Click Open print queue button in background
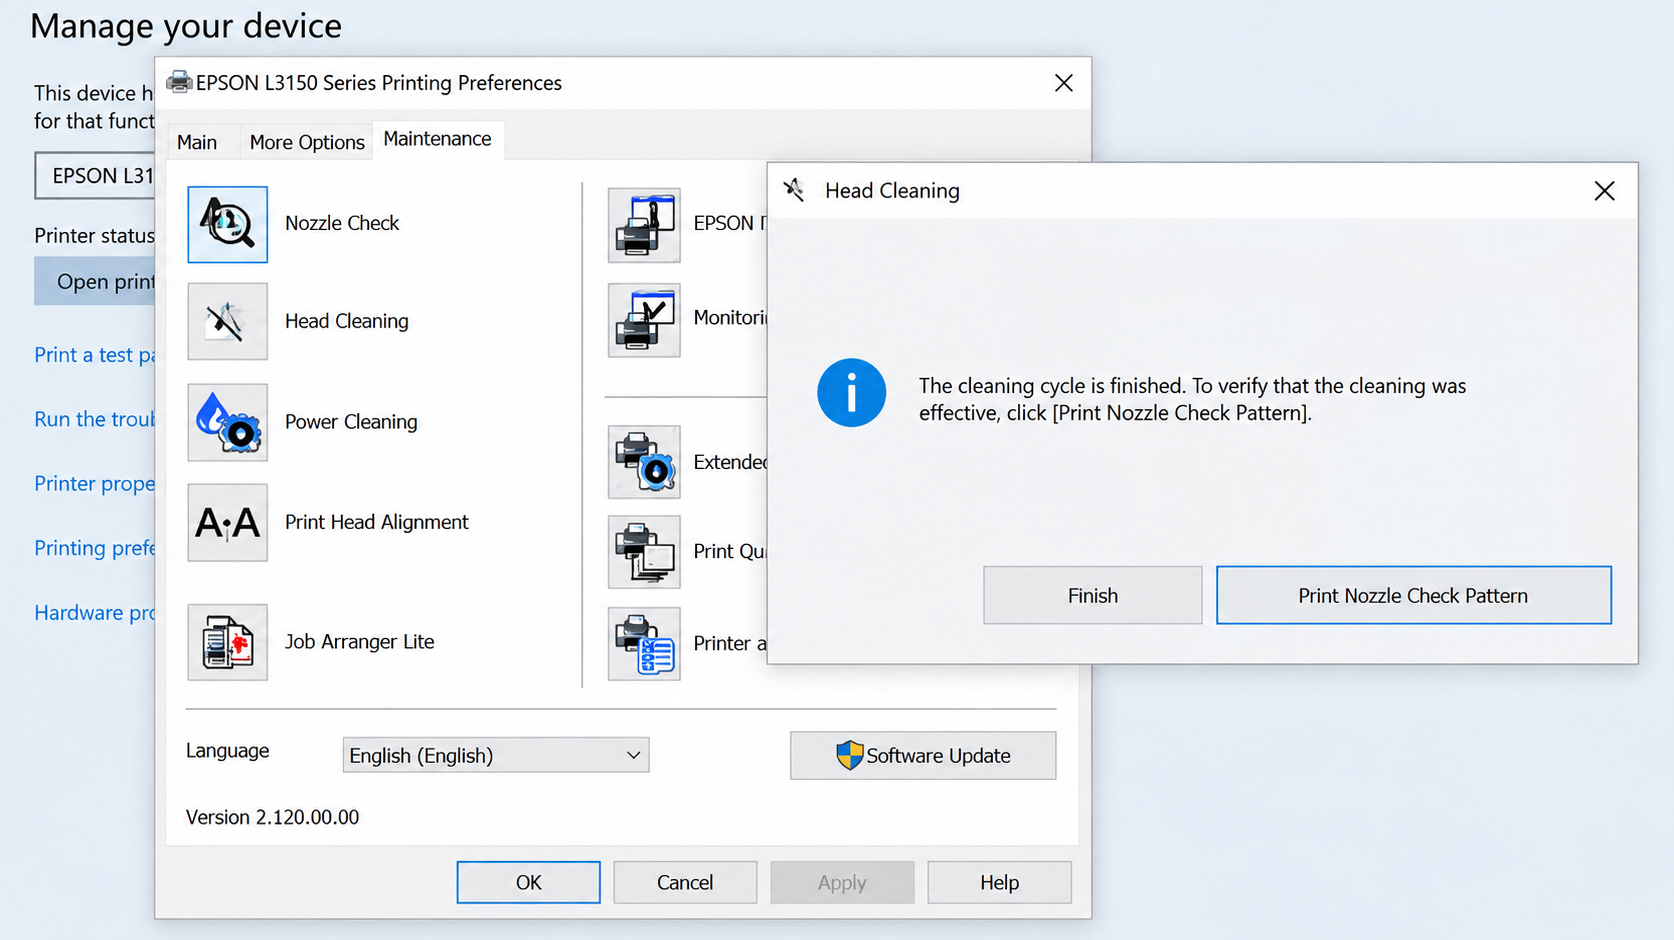Screen dimensions: 1674x940 (x=95, y=281)
